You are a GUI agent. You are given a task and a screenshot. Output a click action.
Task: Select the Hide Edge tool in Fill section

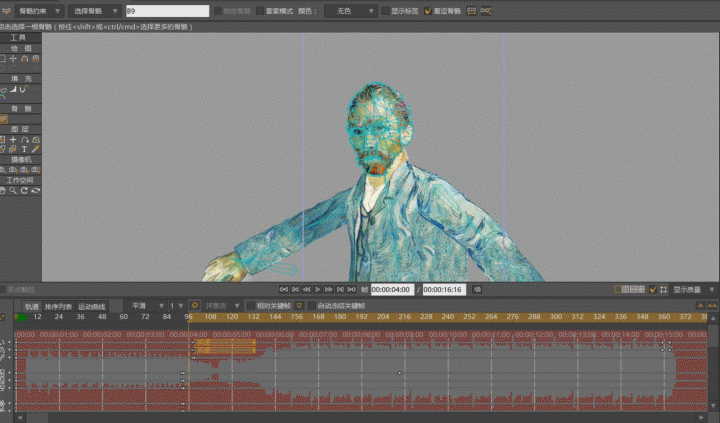[24, 89]
